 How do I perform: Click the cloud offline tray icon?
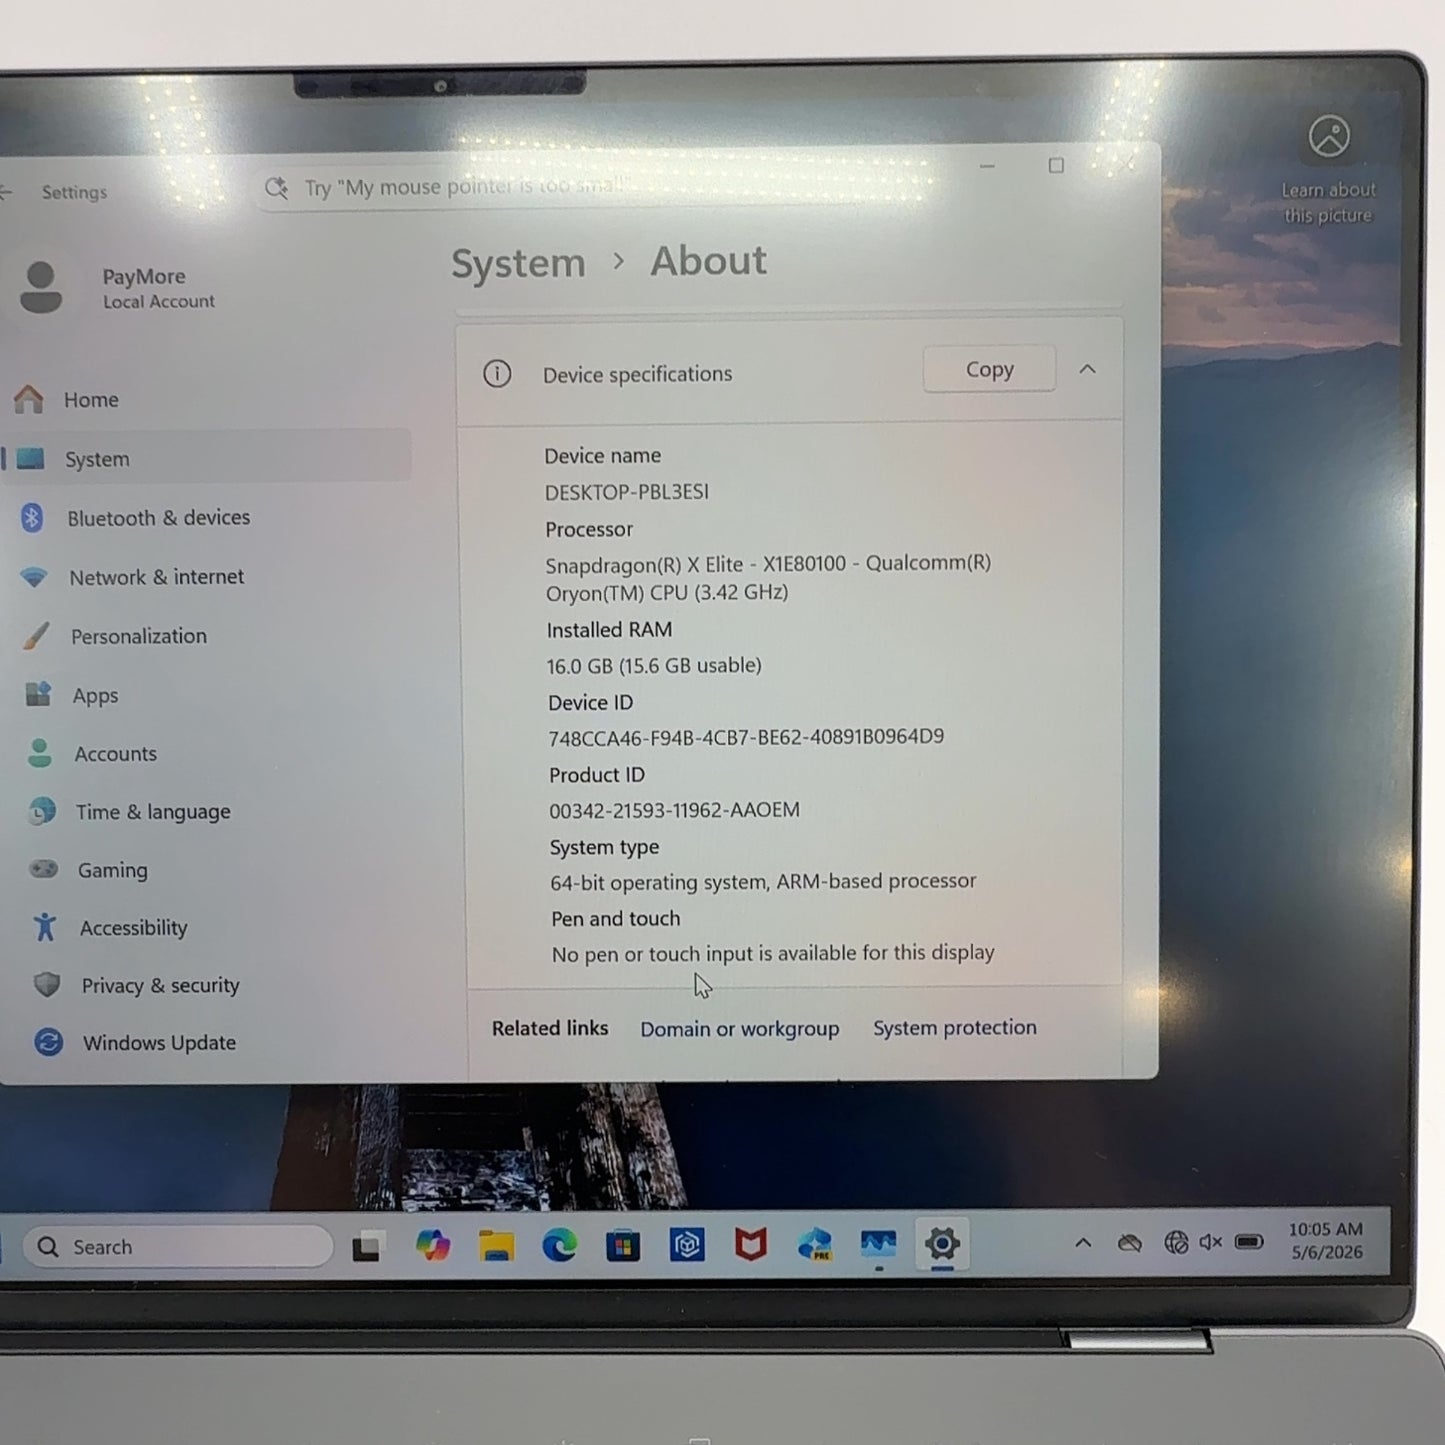(1130, 1243)
